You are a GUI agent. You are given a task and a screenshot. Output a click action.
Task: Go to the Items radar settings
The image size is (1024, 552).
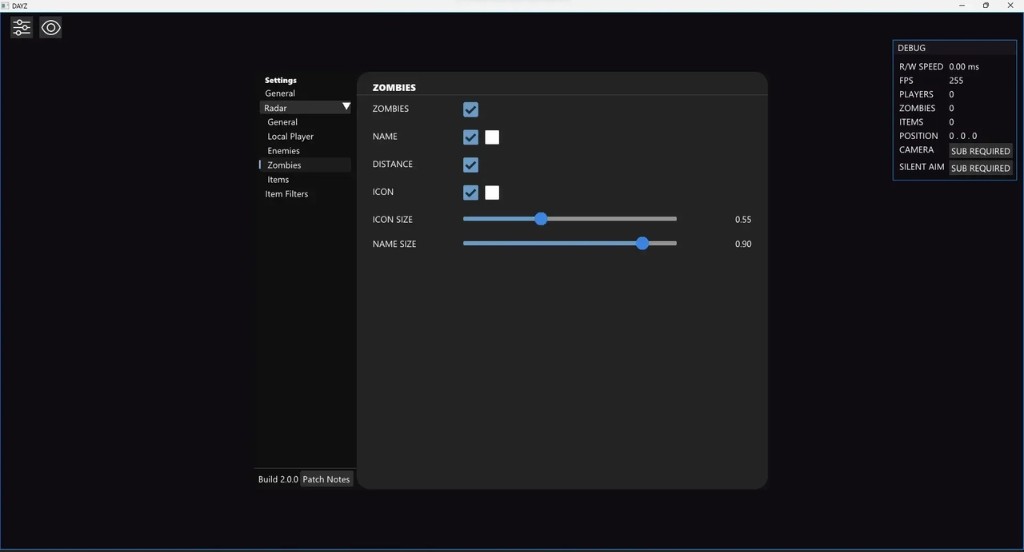point(278,180)
